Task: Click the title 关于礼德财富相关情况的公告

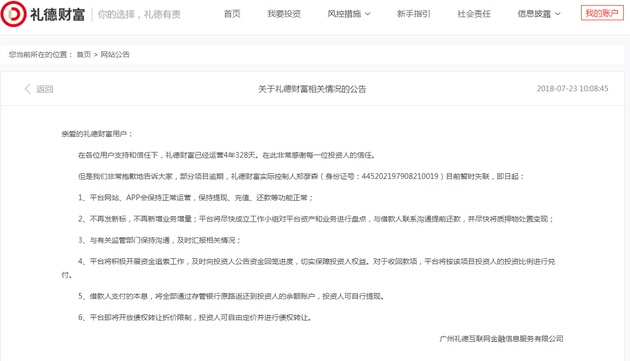Action: (312, 89)
